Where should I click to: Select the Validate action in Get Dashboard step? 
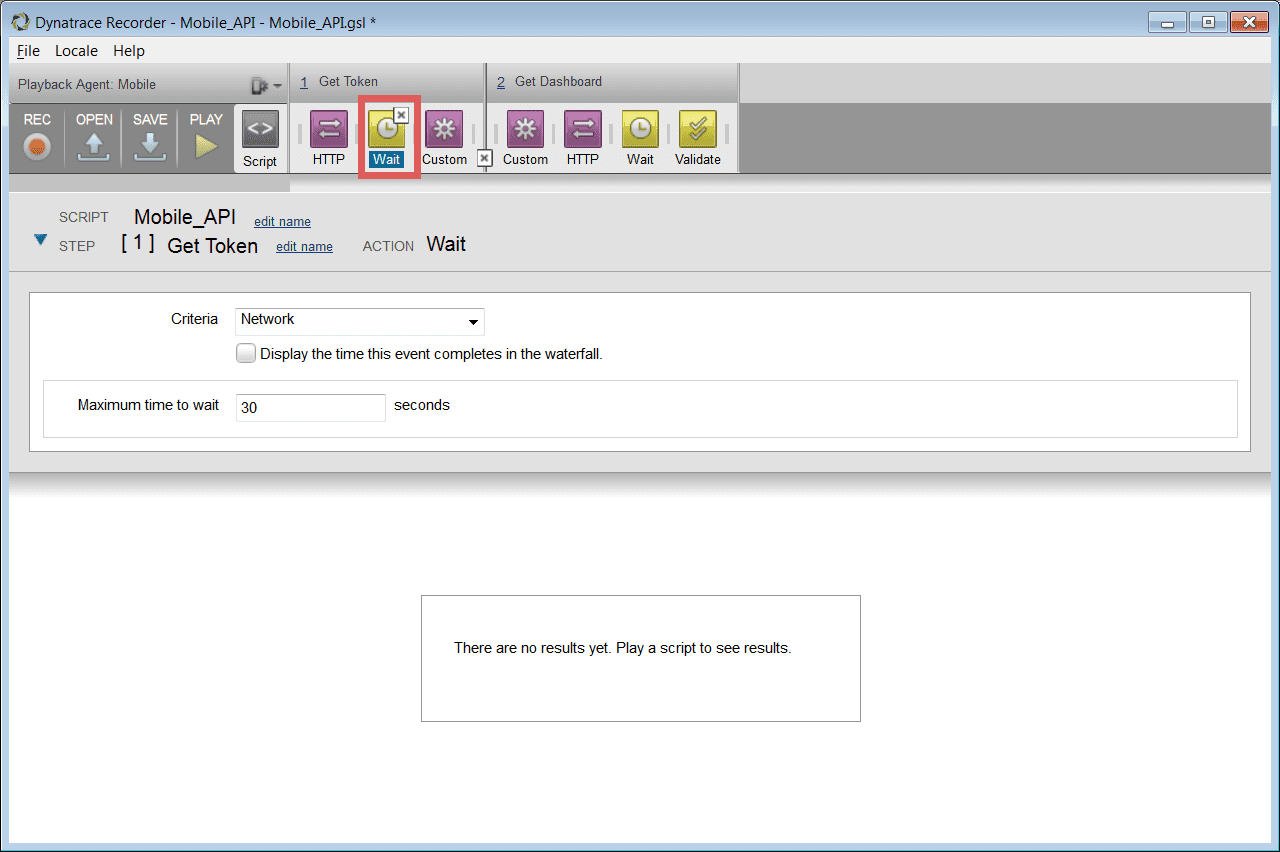(x=698, y=138)
